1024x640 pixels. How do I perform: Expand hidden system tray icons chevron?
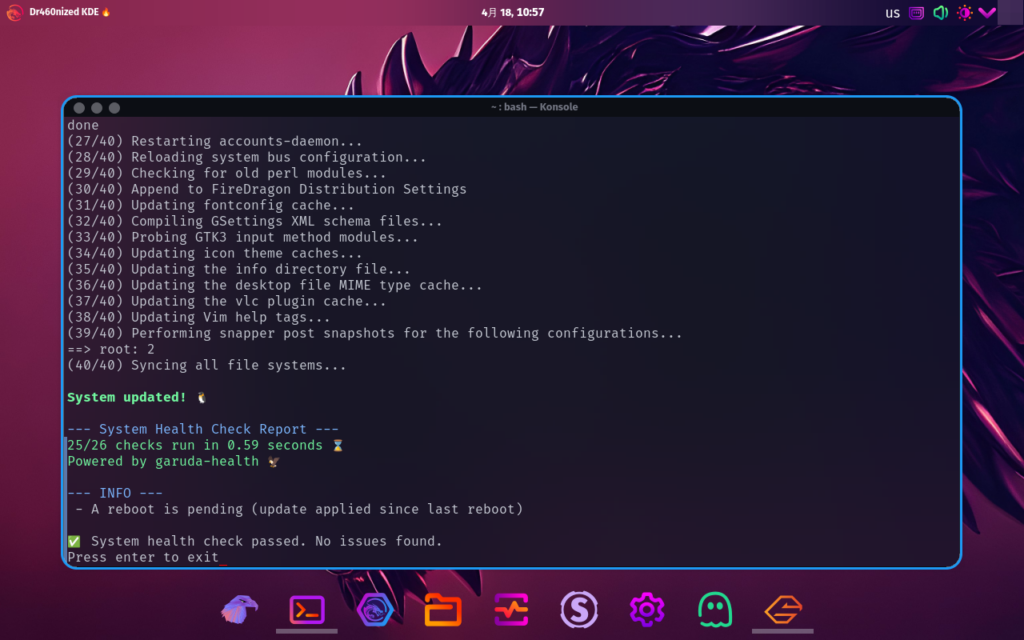[987, 13]
